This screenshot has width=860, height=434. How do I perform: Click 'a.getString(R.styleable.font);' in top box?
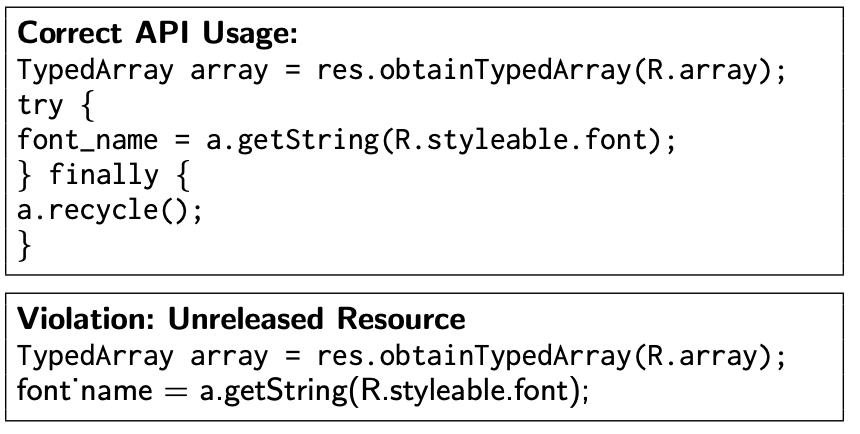442,140
